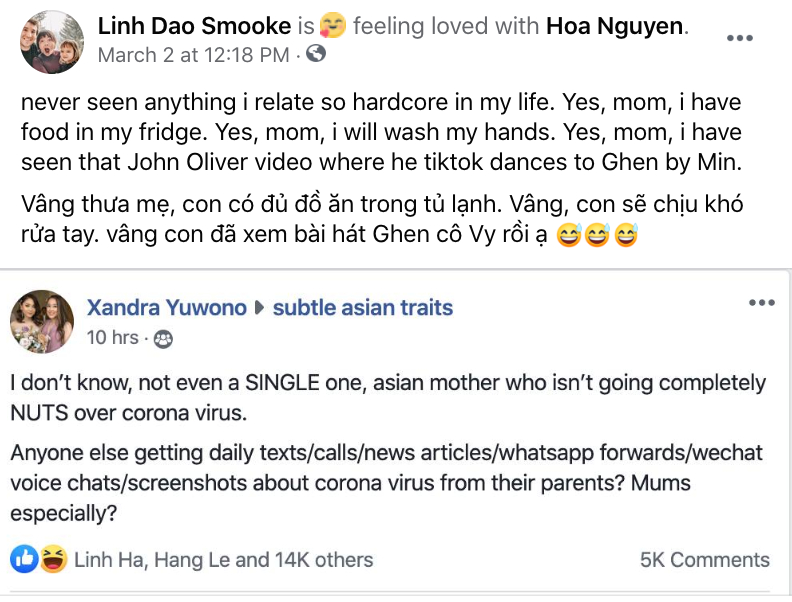Open the top post options menu
This screenshot has height=602, width=792.
pyautogui.click(x=739, y=38)
